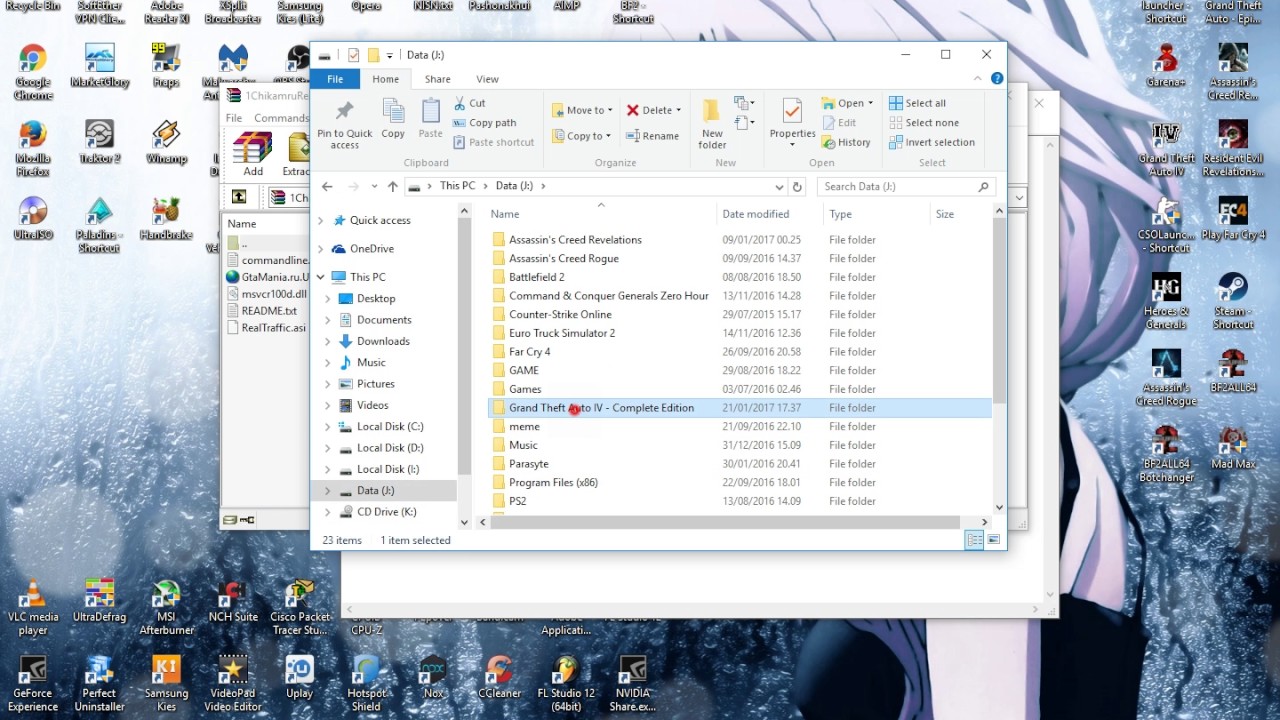Switch to large icons view layout
Viewport: 1280px width, 720px height.
click(993, 540)
